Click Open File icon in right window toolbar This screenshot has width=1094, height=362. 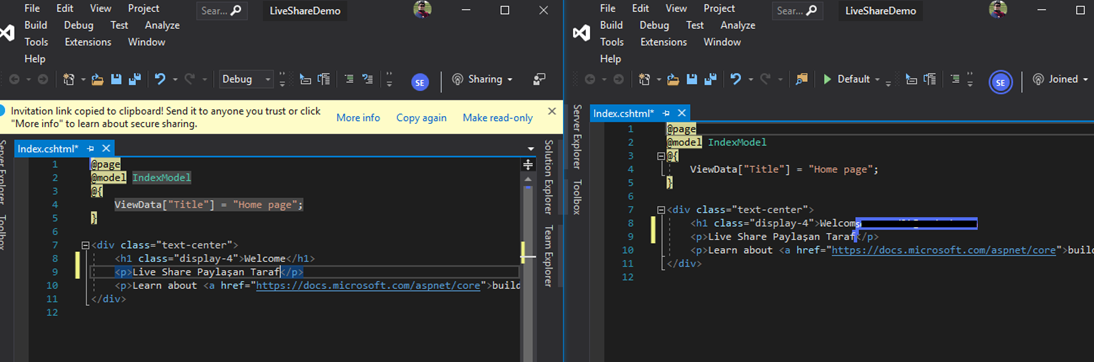tap(673, 80)
